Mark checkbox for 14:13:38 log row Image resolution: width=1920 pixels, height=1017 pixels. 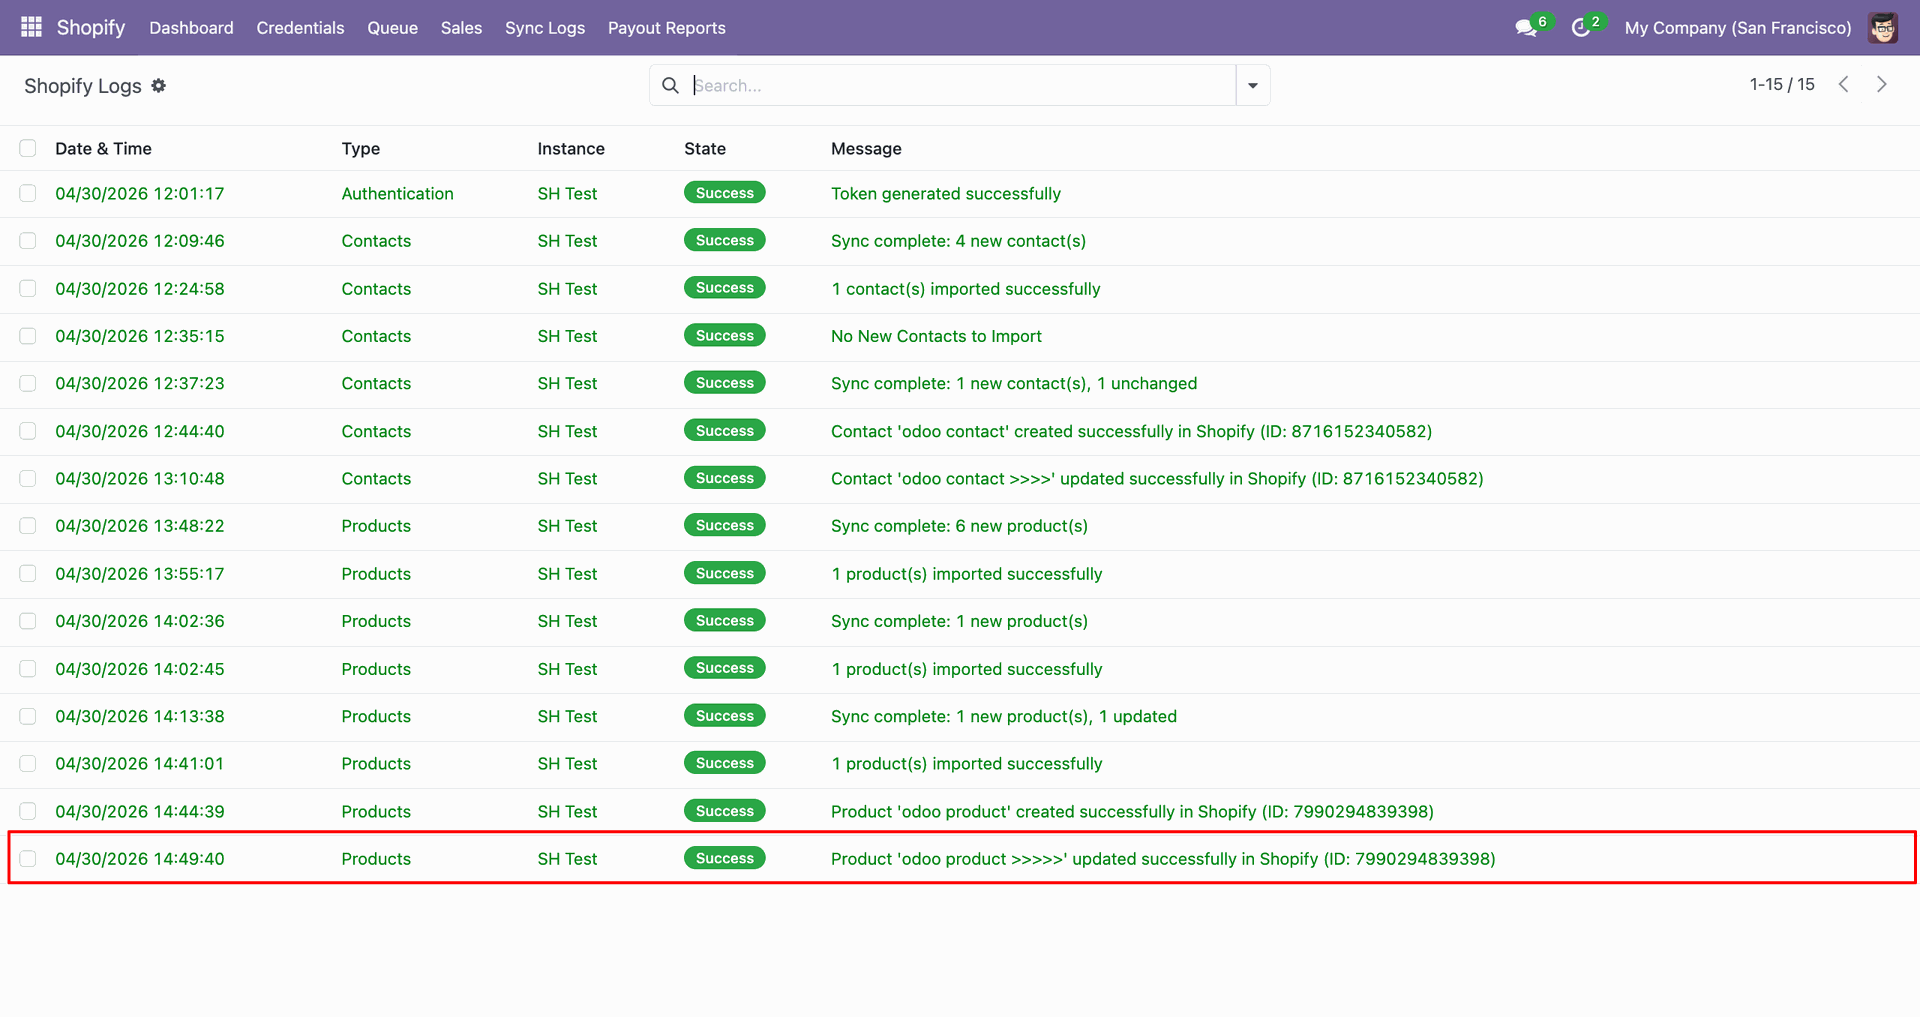coord(28,716)
